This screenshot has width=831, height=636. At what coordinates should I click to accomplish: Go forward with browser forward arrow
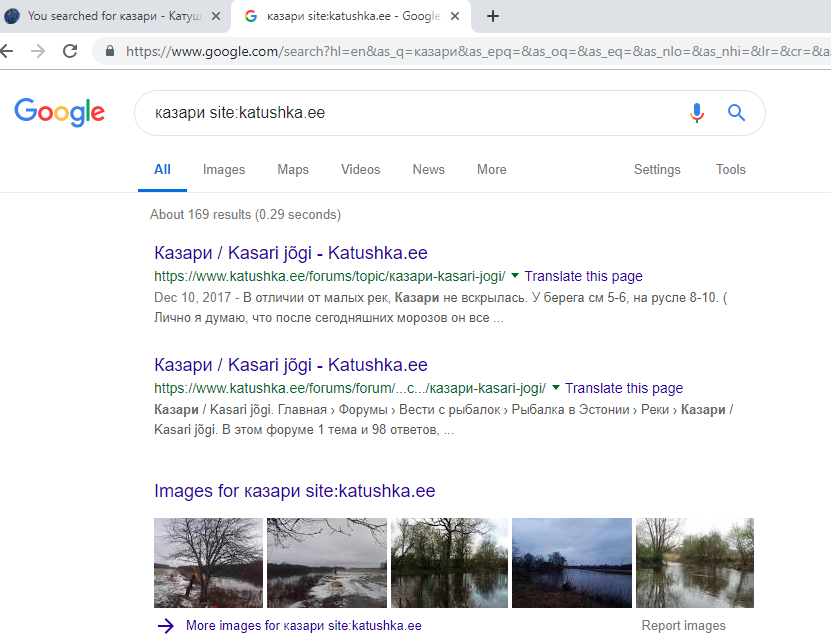coord(37,51)
